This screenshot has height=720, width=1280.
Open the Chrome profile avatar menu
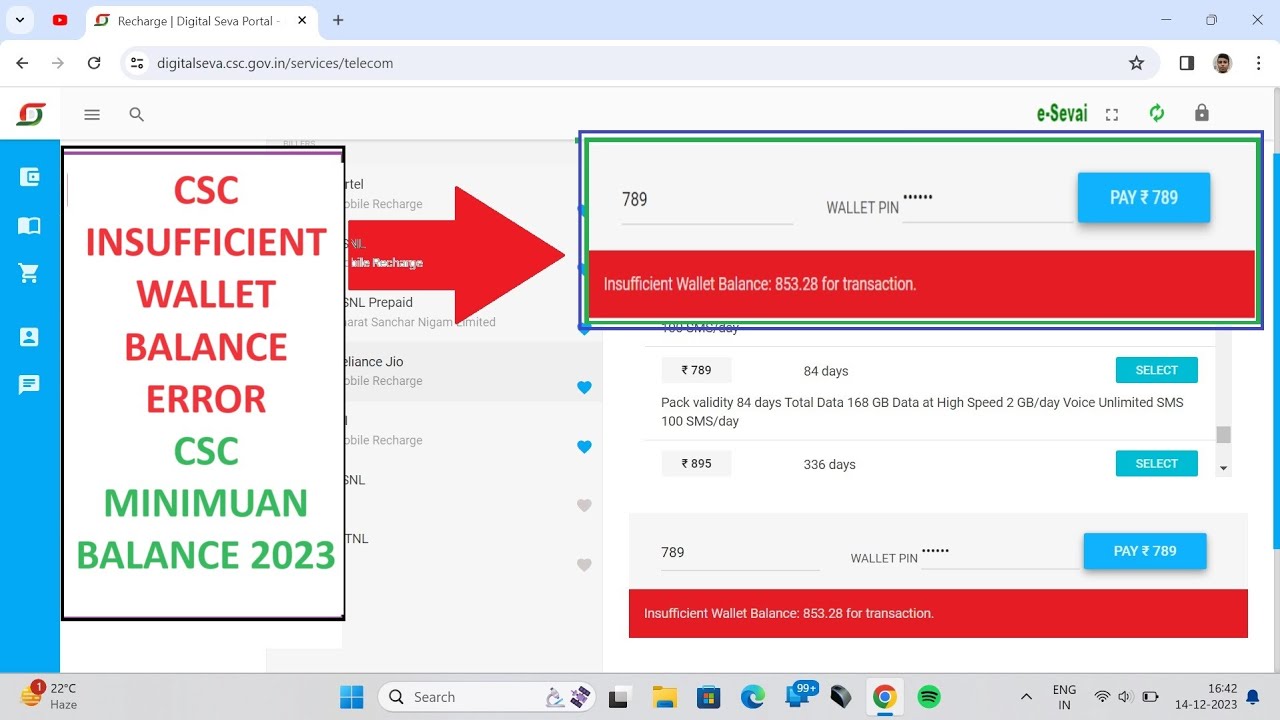[x=1222, y=63]
